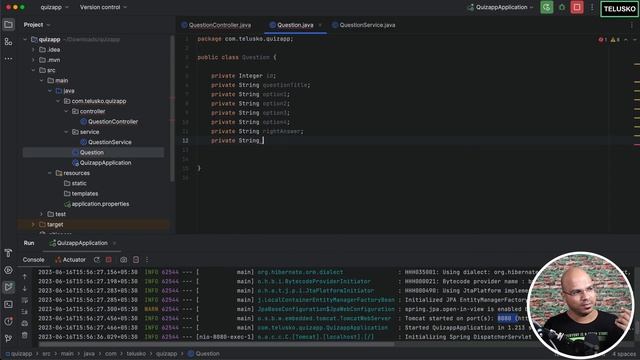Viewport: 640px width, 360px height.
Task: Collapse the src folder
Action: pos(33,70)
